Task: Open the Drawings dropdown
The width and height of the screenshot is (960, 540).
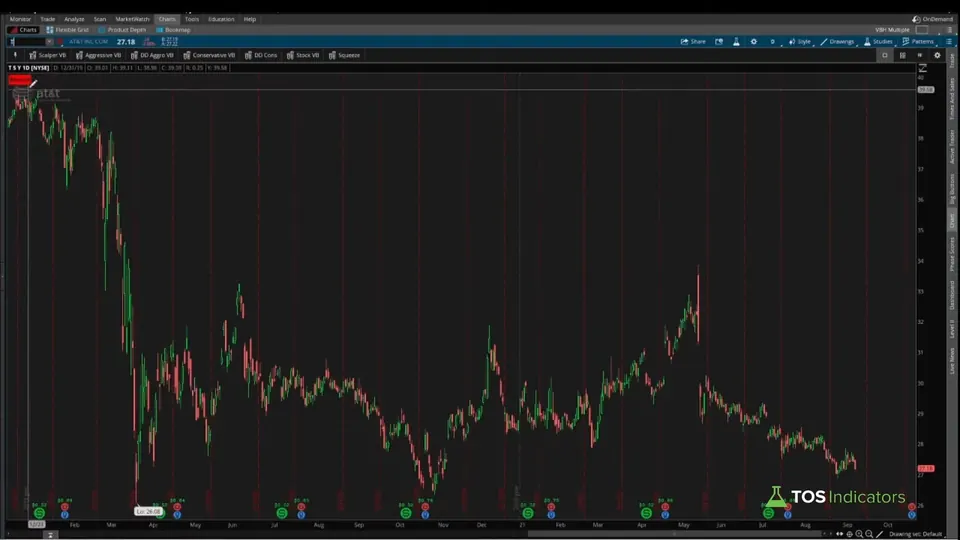Action: [837, 42]
